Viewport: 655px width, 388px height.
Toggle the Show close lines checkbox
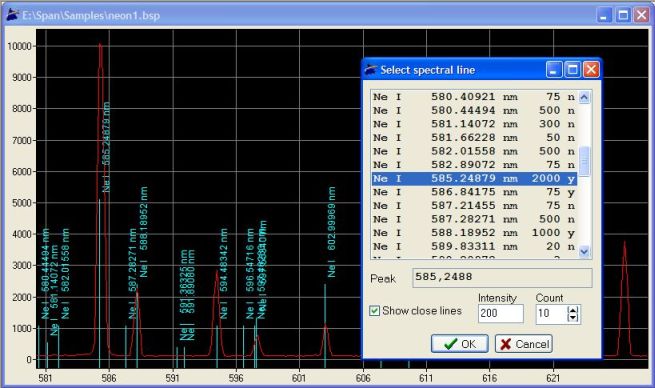374,311
